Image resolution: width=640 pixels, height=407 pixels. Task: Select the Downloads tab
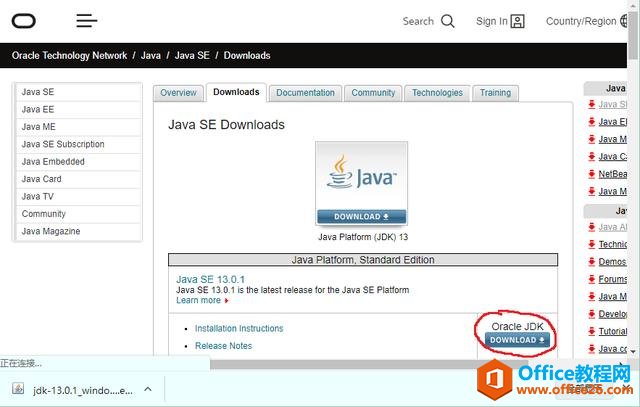tap(236, 92)
